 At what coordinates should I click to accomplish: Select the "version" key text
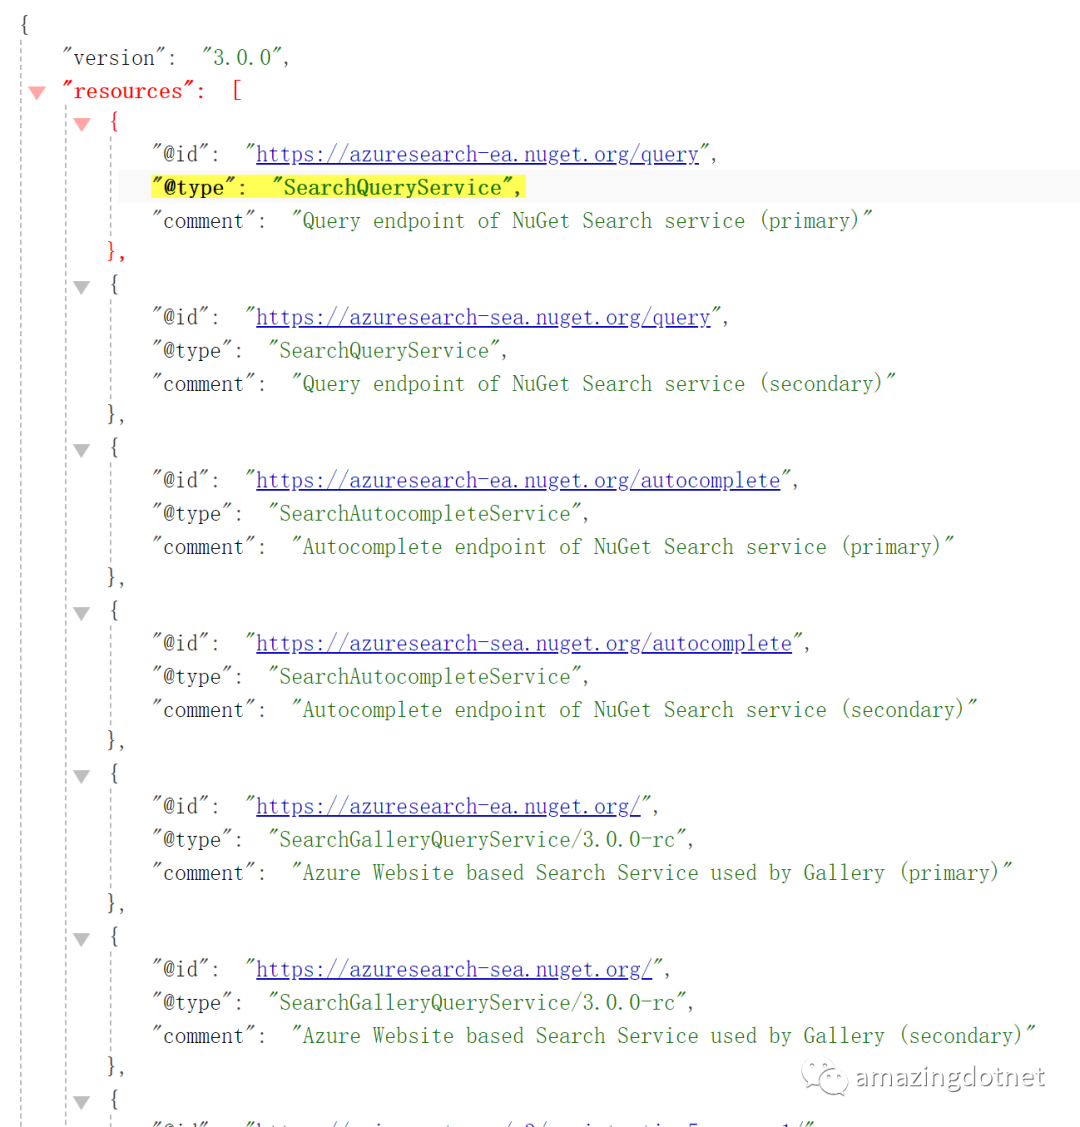(x=114, y=58)
